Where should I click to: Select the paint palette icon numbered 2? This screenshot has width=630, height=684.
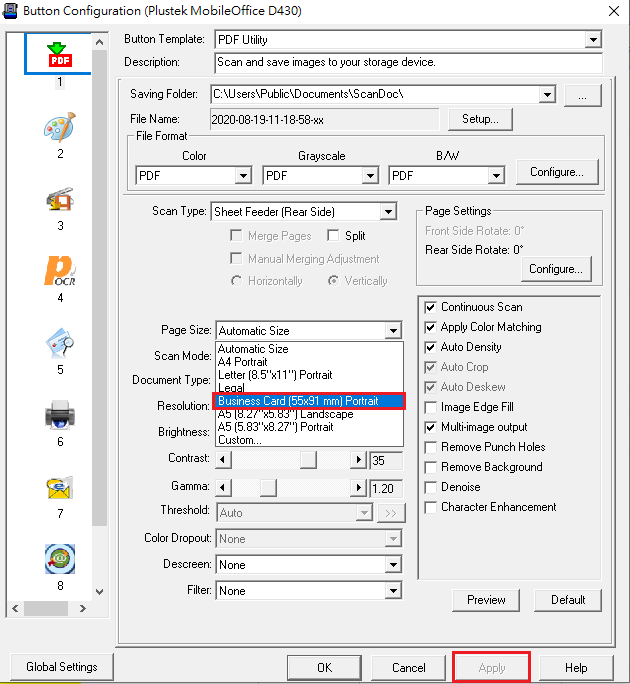(59, 127)
